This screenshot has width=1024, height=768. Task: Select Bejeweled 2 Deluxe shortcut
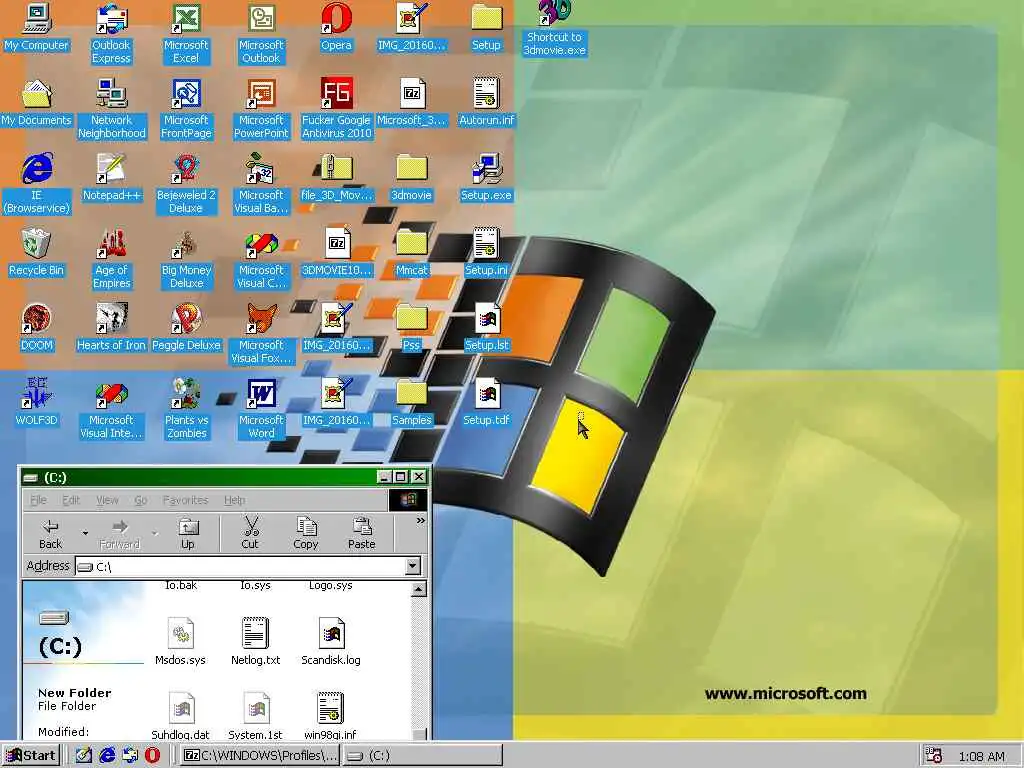(x=186, y=184)
